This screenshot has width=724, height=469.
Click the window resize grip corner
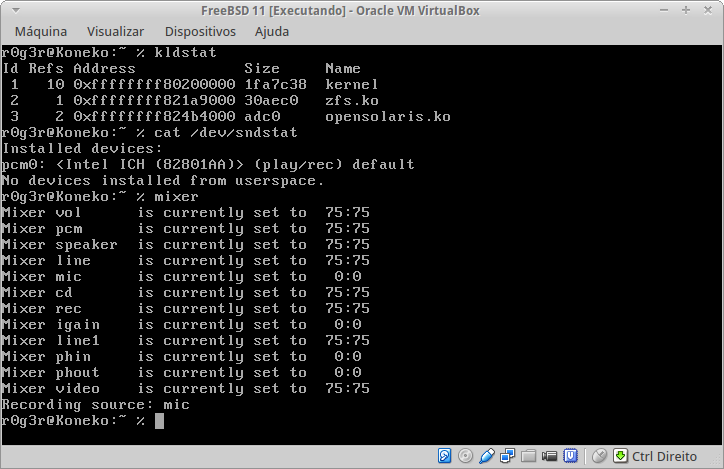[x=715, y=460]
